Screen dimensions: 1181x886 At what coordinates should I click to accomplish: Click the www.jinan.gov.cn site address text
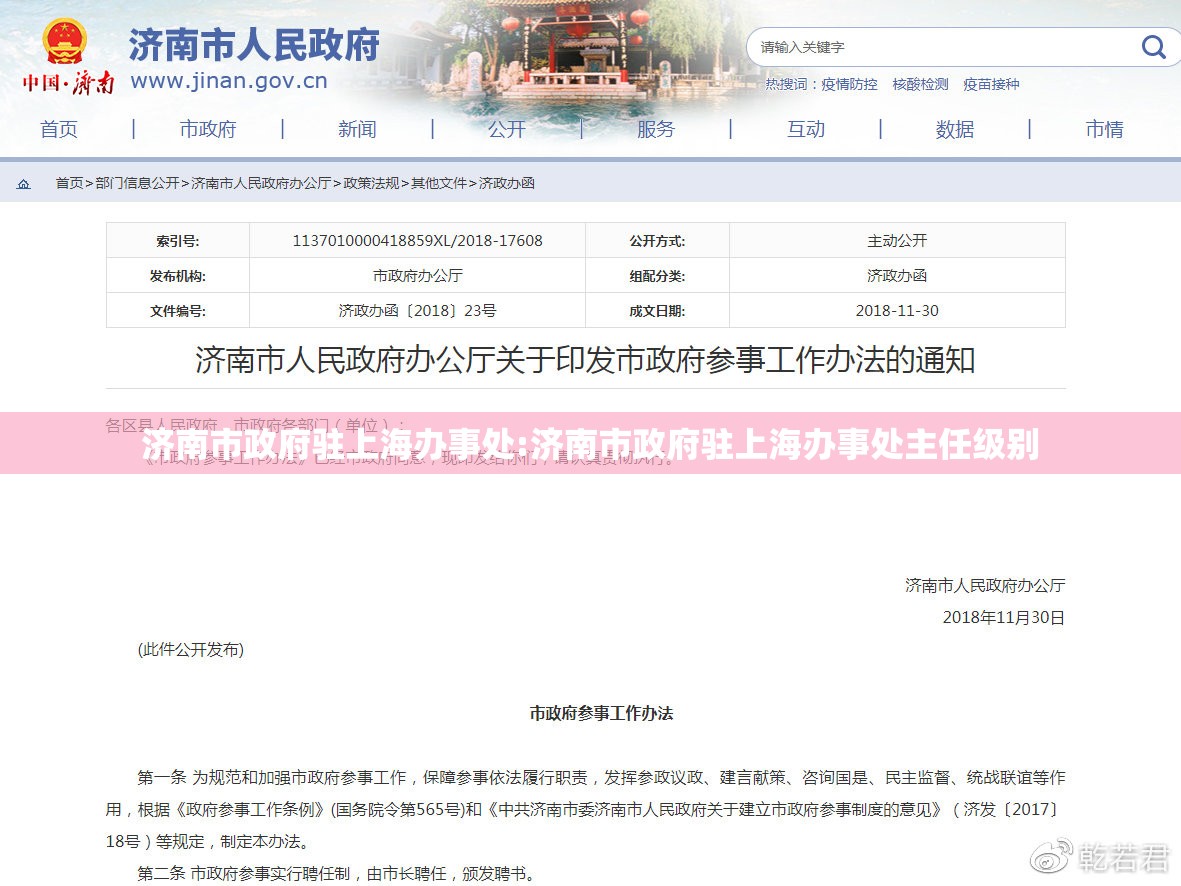(x=229, y=81)
